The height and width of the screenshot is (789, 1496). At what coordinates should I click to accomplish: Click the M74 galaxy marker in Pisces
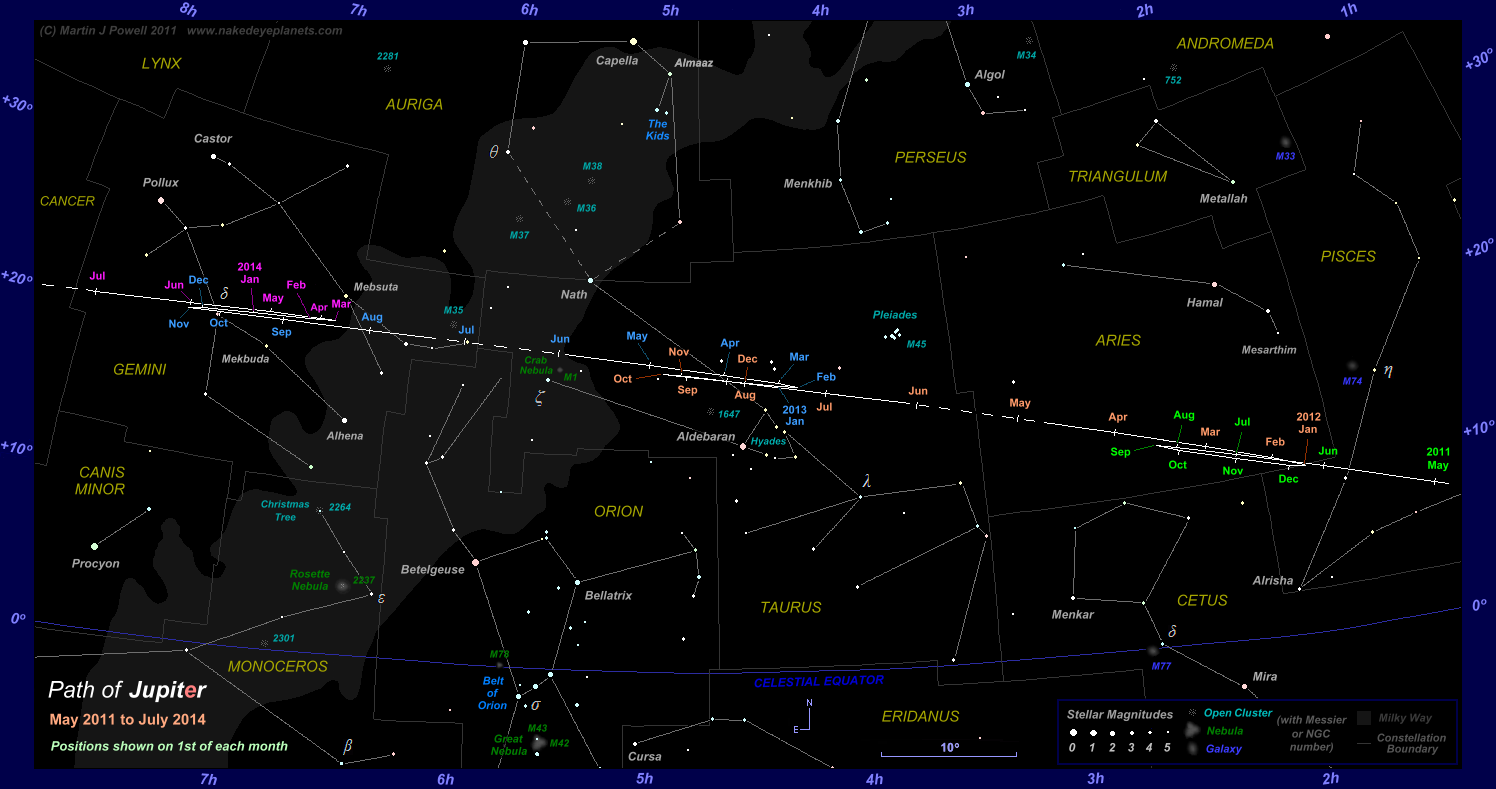pos(1353,367)
